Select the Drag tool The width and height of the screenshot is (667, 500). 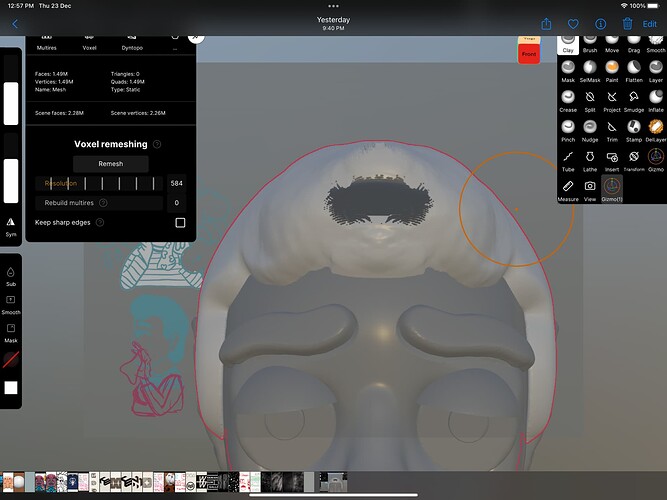[x=634, y=45]
